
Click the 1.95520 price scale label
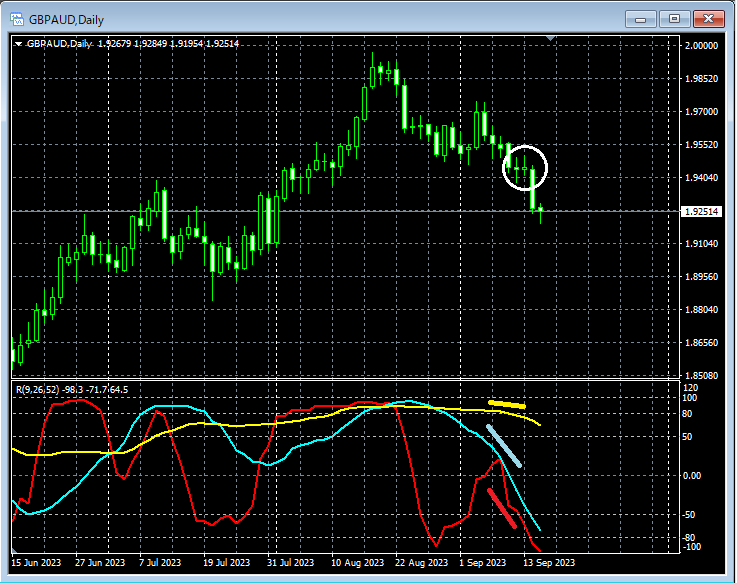701,145
